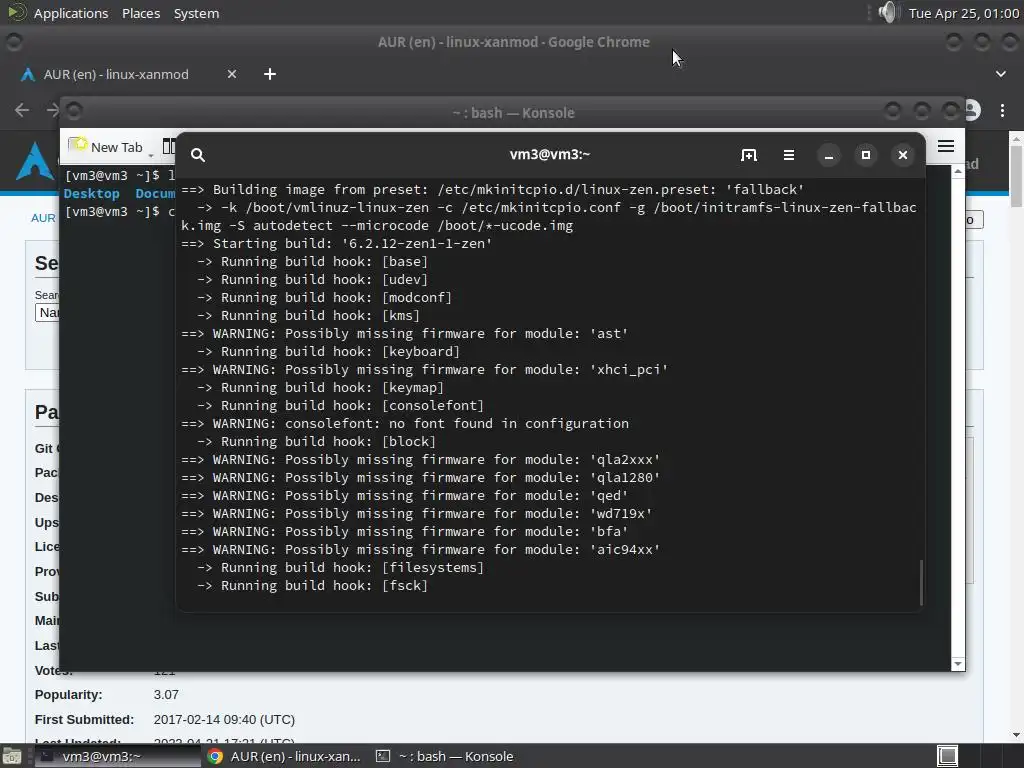Click Konsole scrollbar down arrow
Image resolution: width=1024 pixels, height=768 pixels.
click(x=957, y=664)
